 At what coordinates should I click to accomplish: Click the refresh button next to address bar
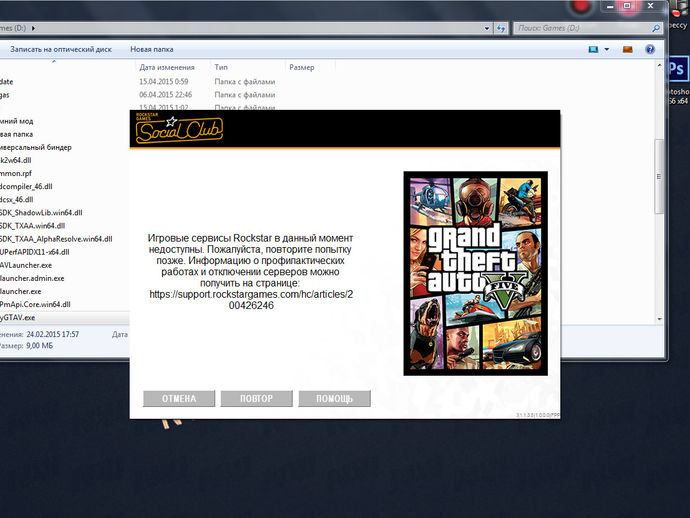pyautogui.click(x=501, y=28)
